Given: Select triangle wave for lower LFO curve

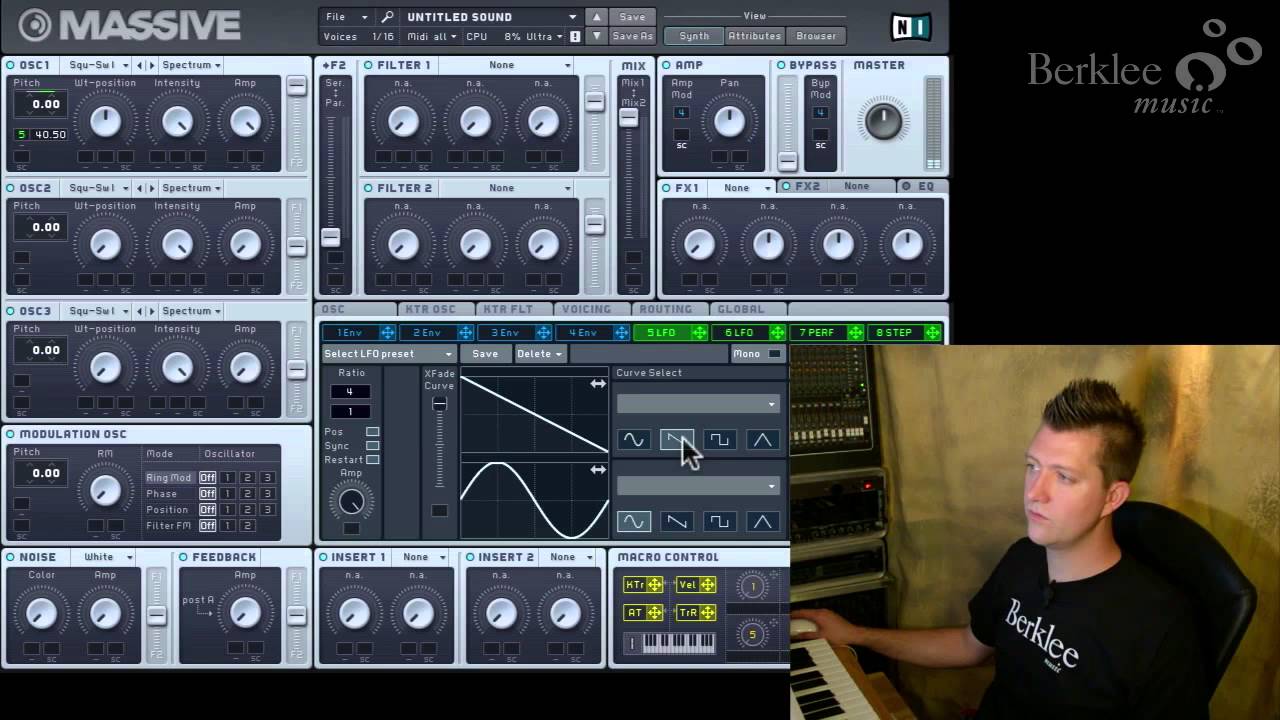Looking at the screenshot, I should coord(762,521).
